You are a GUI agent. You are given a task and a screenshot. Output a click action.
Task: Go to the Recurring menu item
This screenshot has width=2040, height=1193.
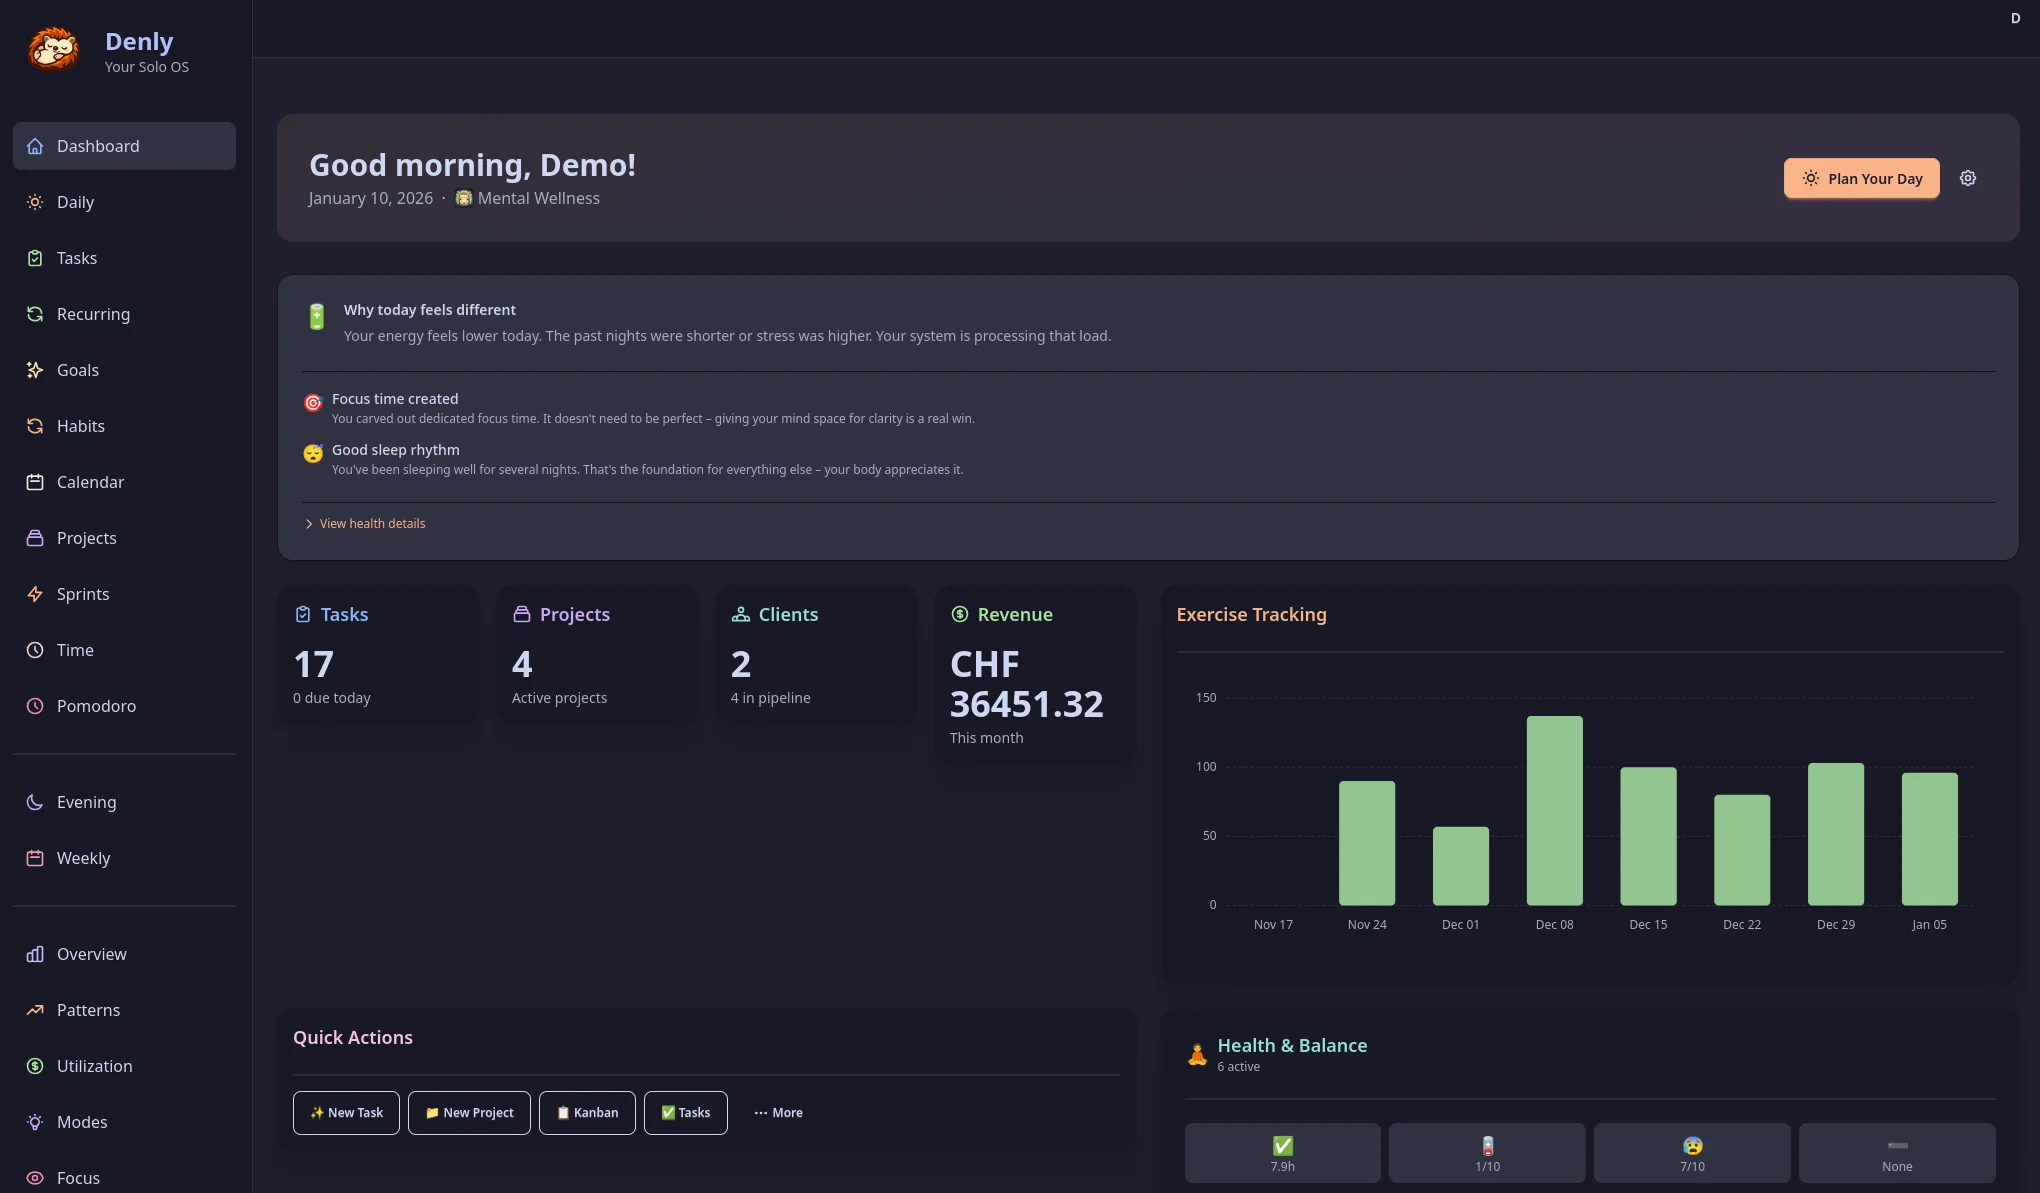93,314
